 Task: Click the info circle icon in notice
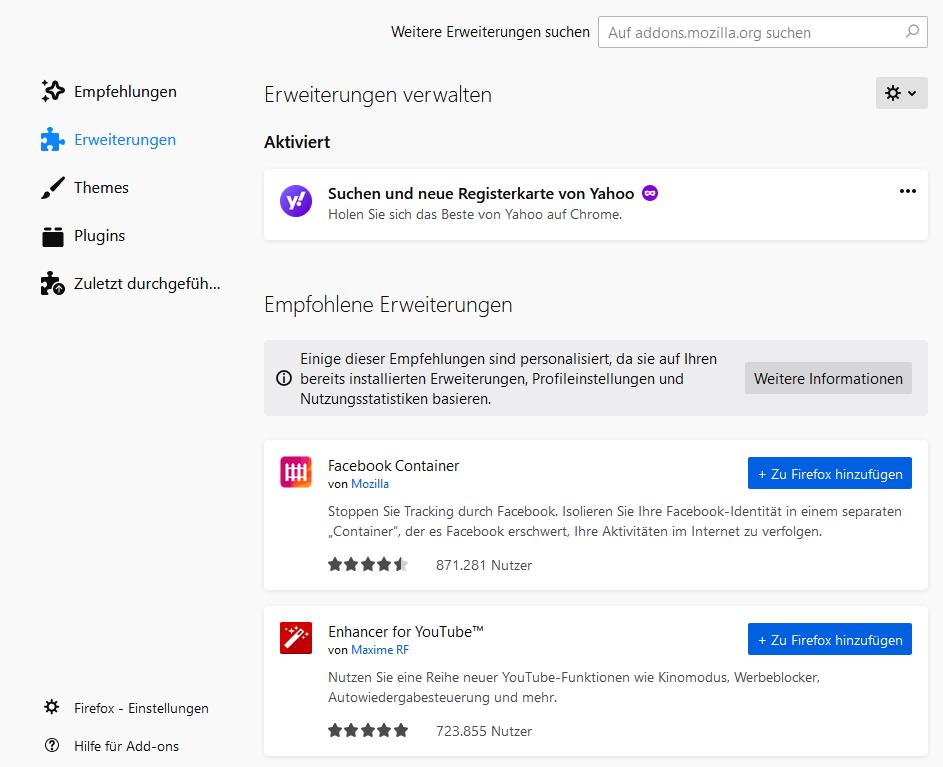click(284, 378)
